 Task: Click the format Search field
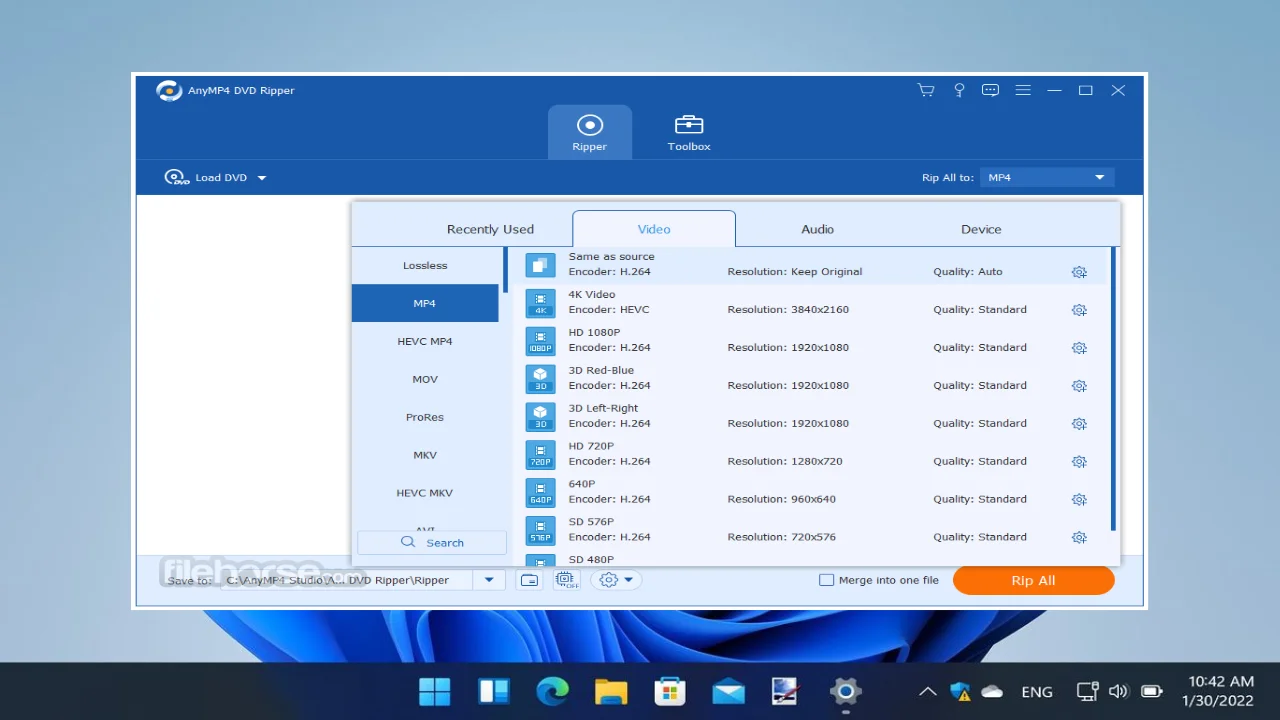pos(432,542)
